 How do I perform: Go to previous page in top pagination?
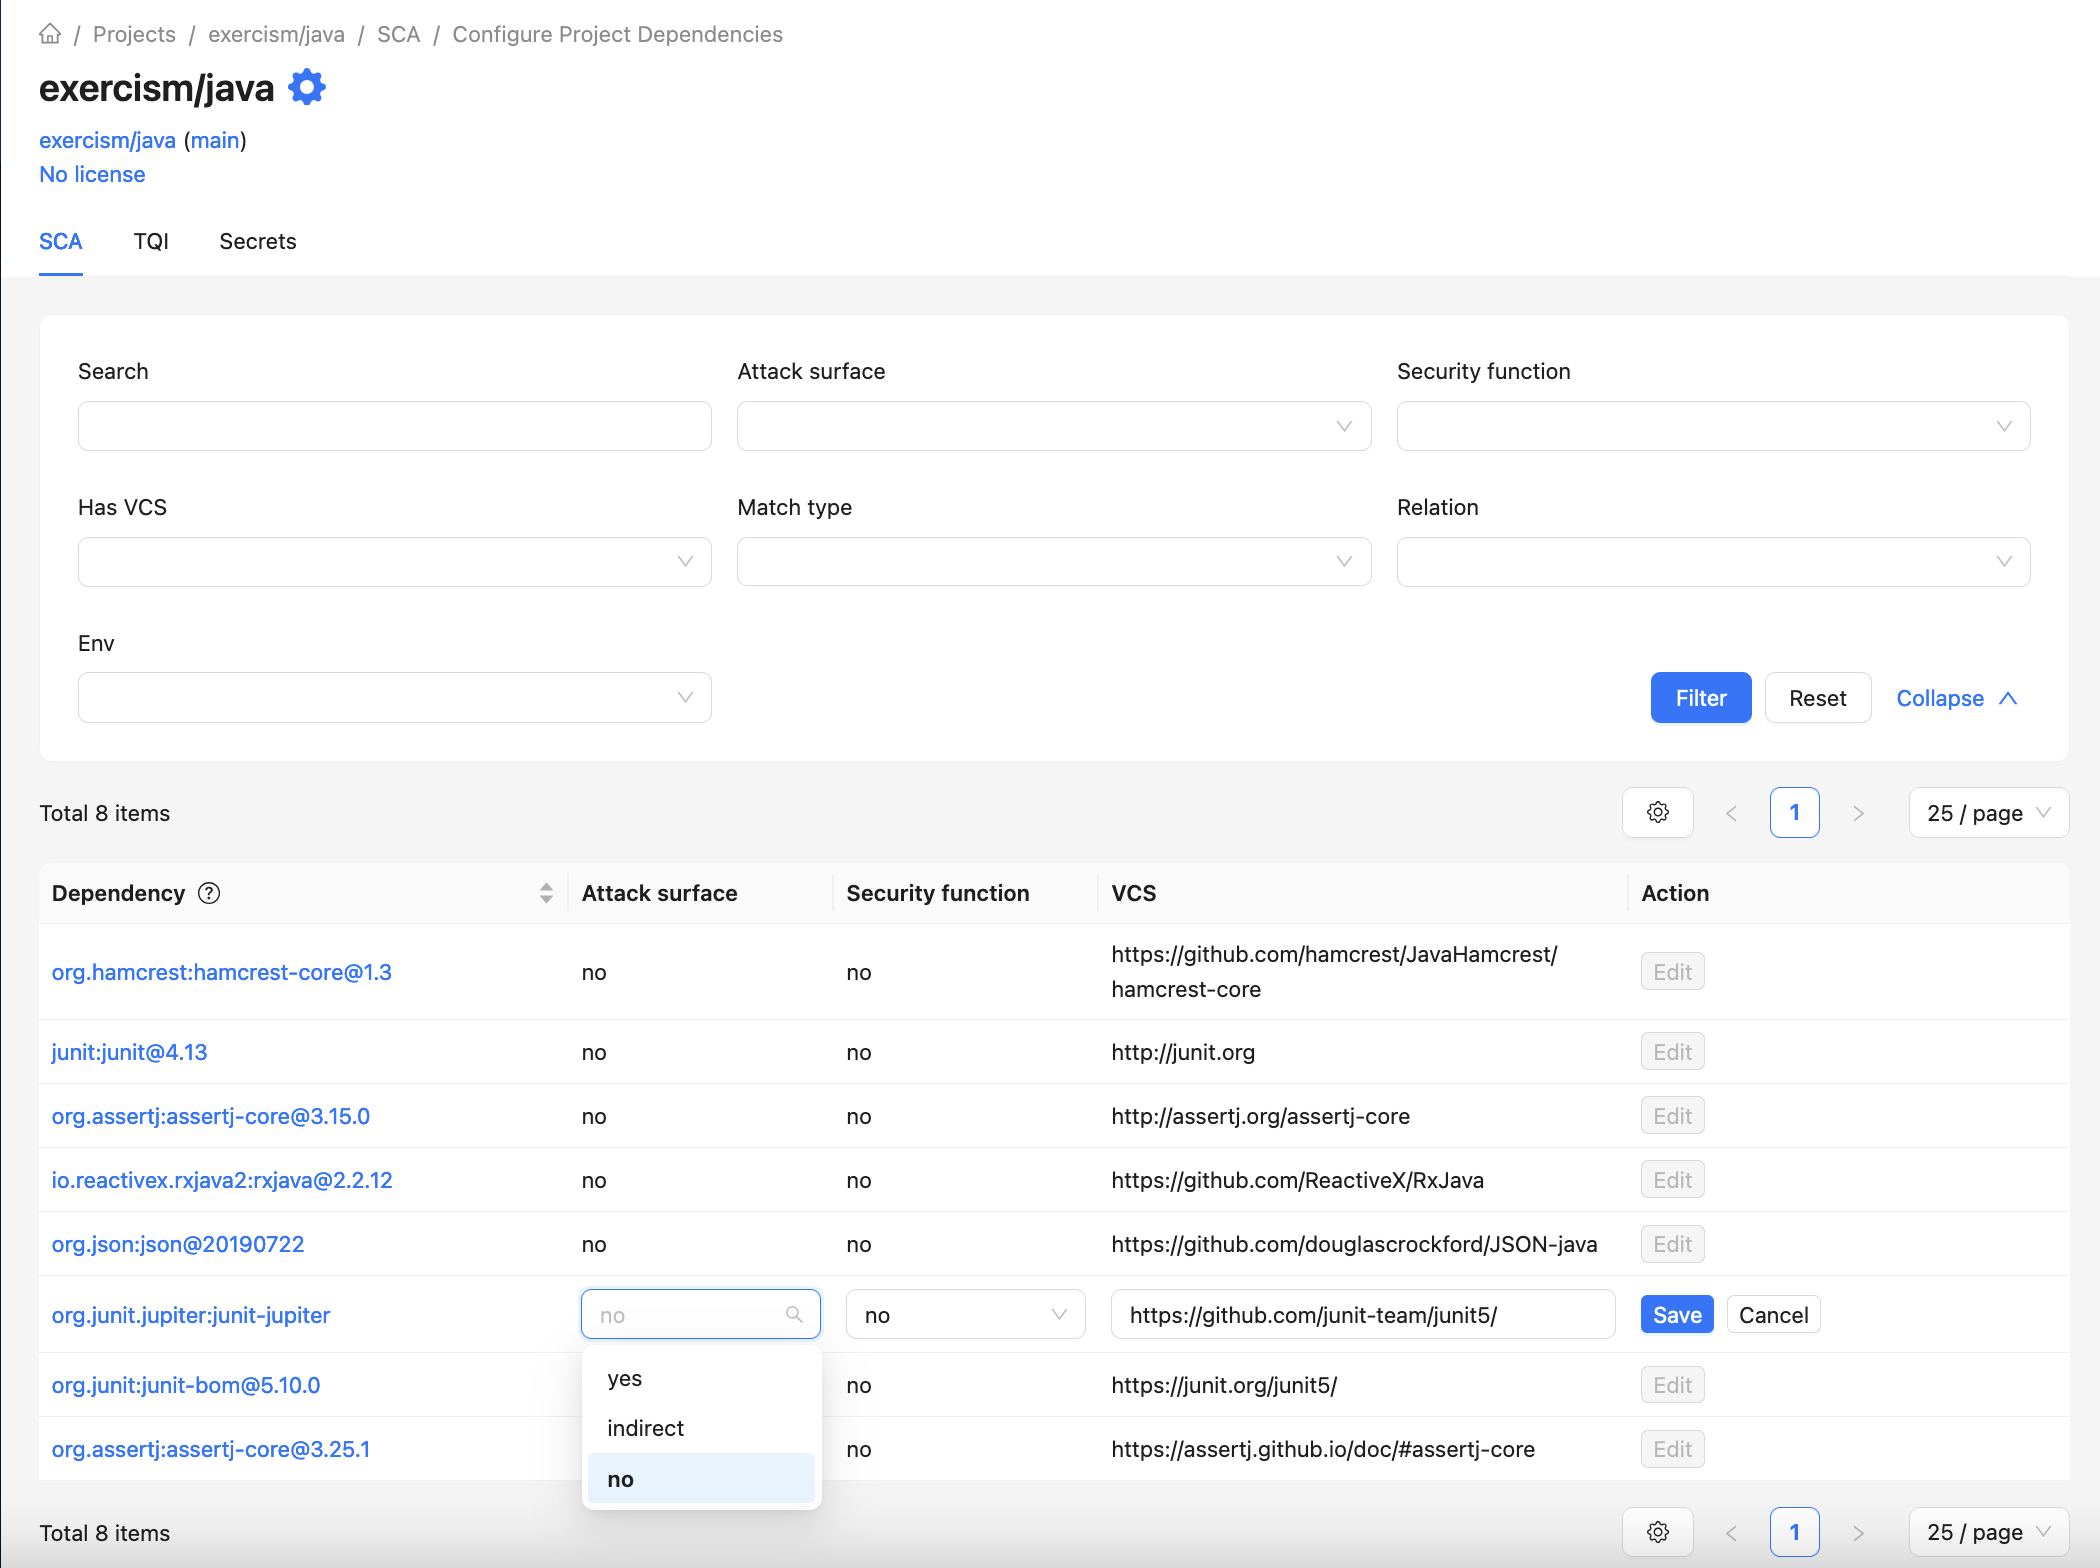(1731, 813)
